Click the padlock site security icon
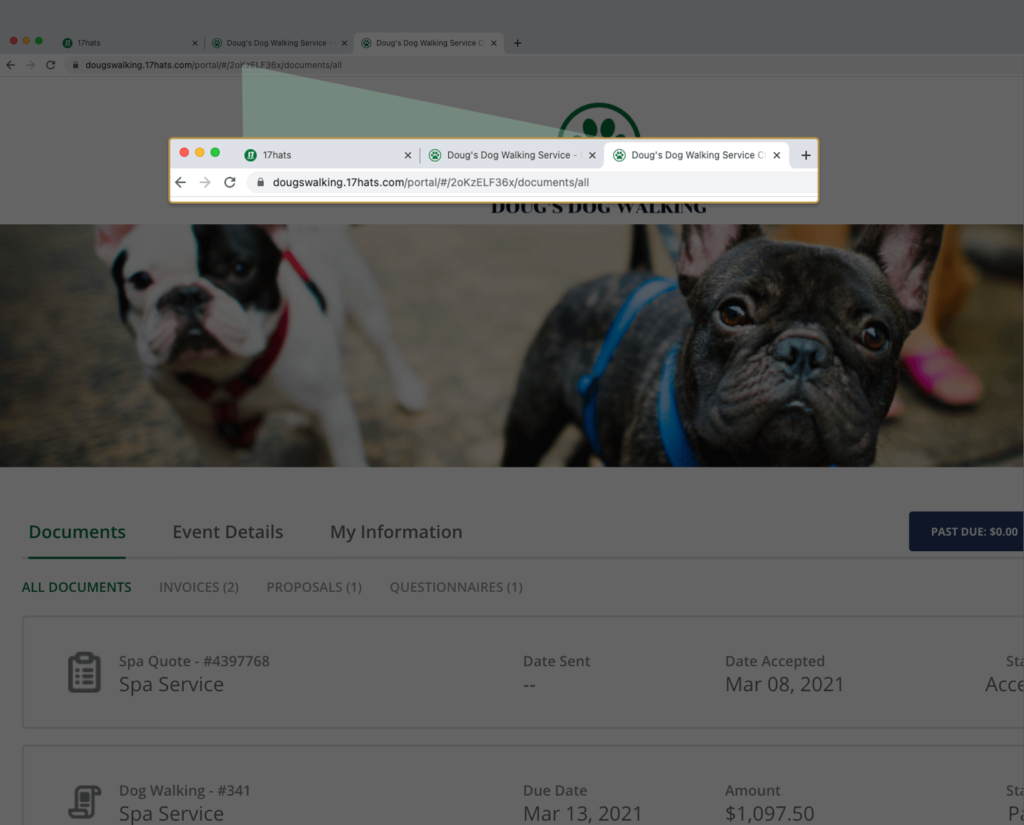Screen dimensions: 1024x825 [260, 183]
